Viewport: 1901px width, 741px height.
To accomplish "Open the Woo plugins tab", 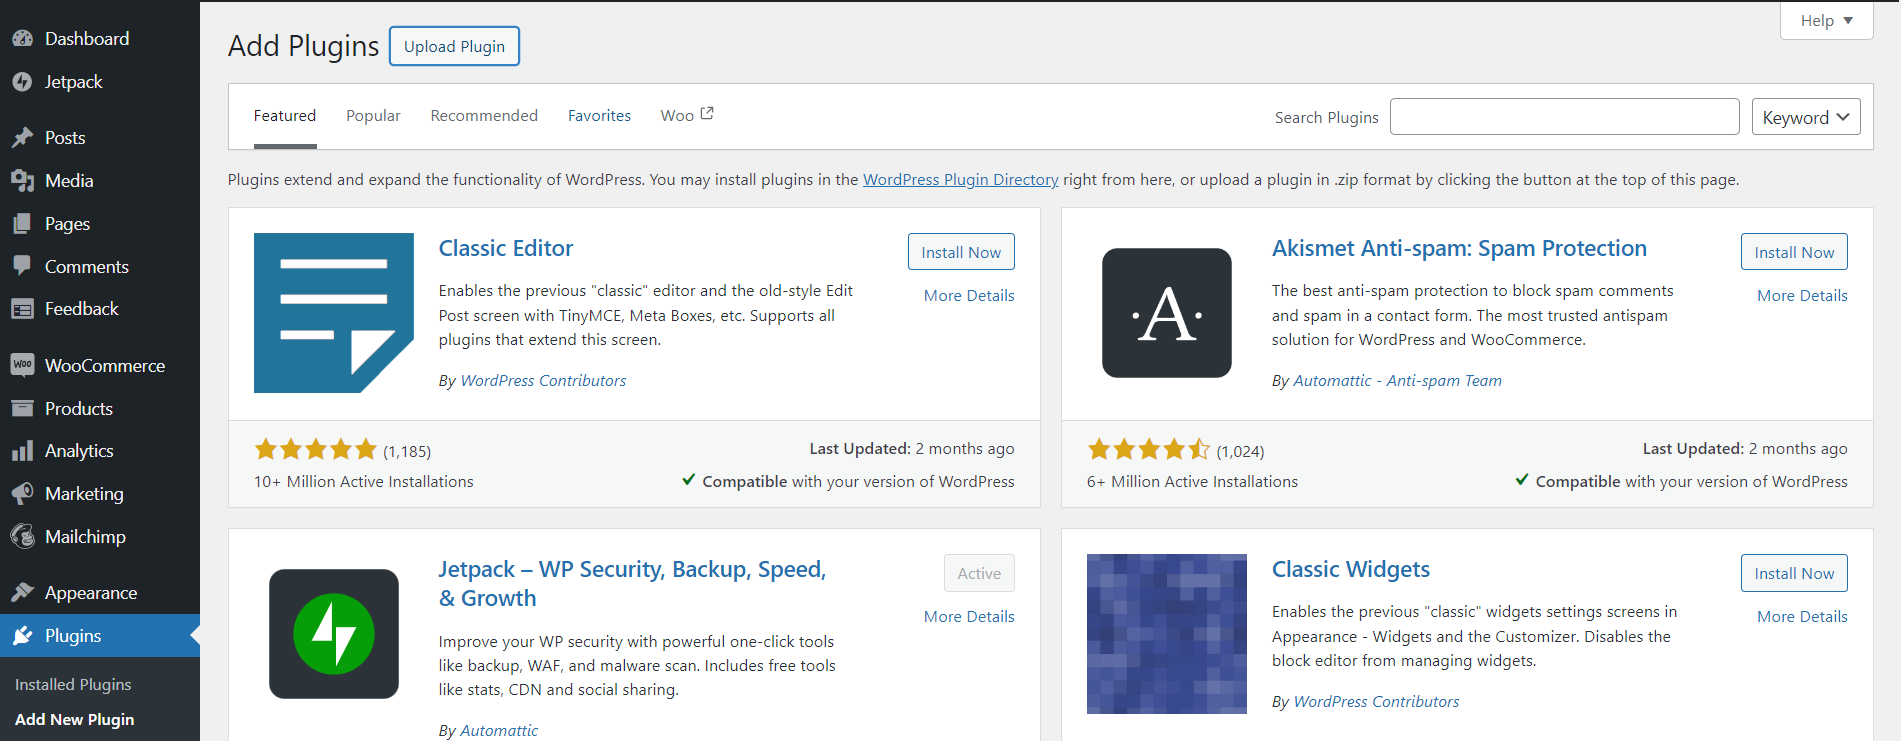I will 686,116.
